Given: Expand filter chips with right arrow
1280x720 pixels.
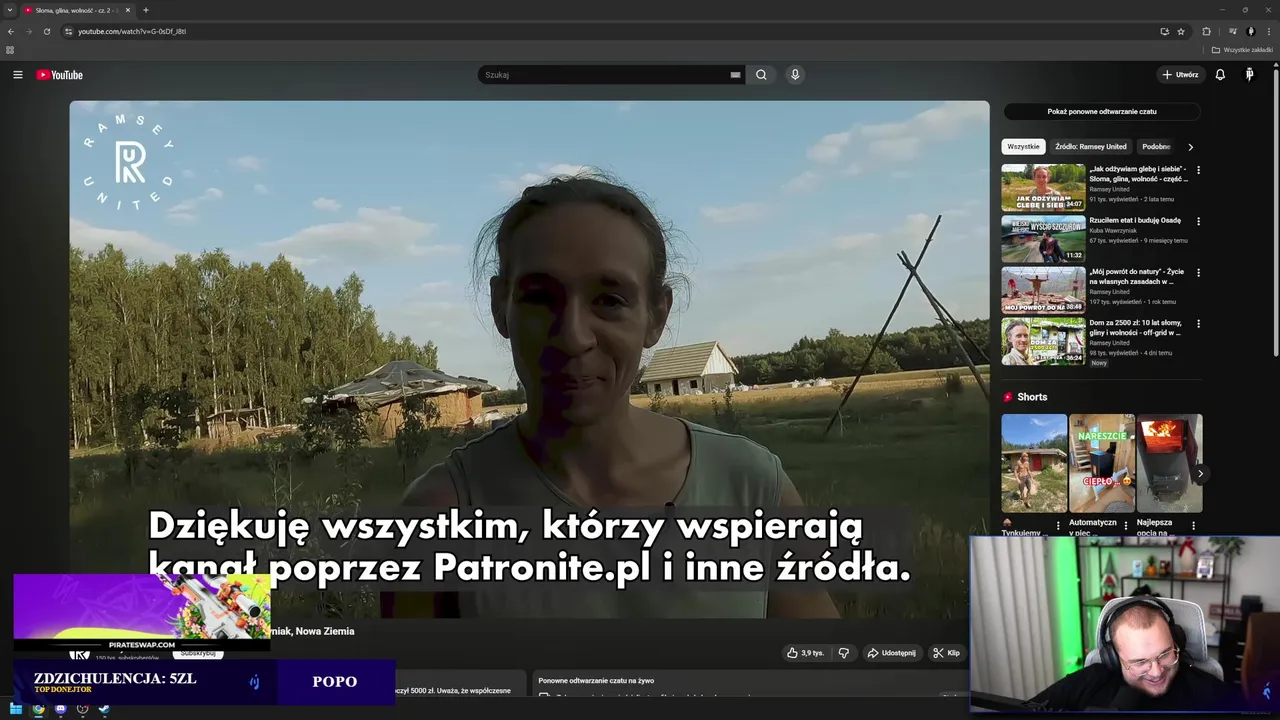Looking at the screenshot, I should [x=1190, y=147].
